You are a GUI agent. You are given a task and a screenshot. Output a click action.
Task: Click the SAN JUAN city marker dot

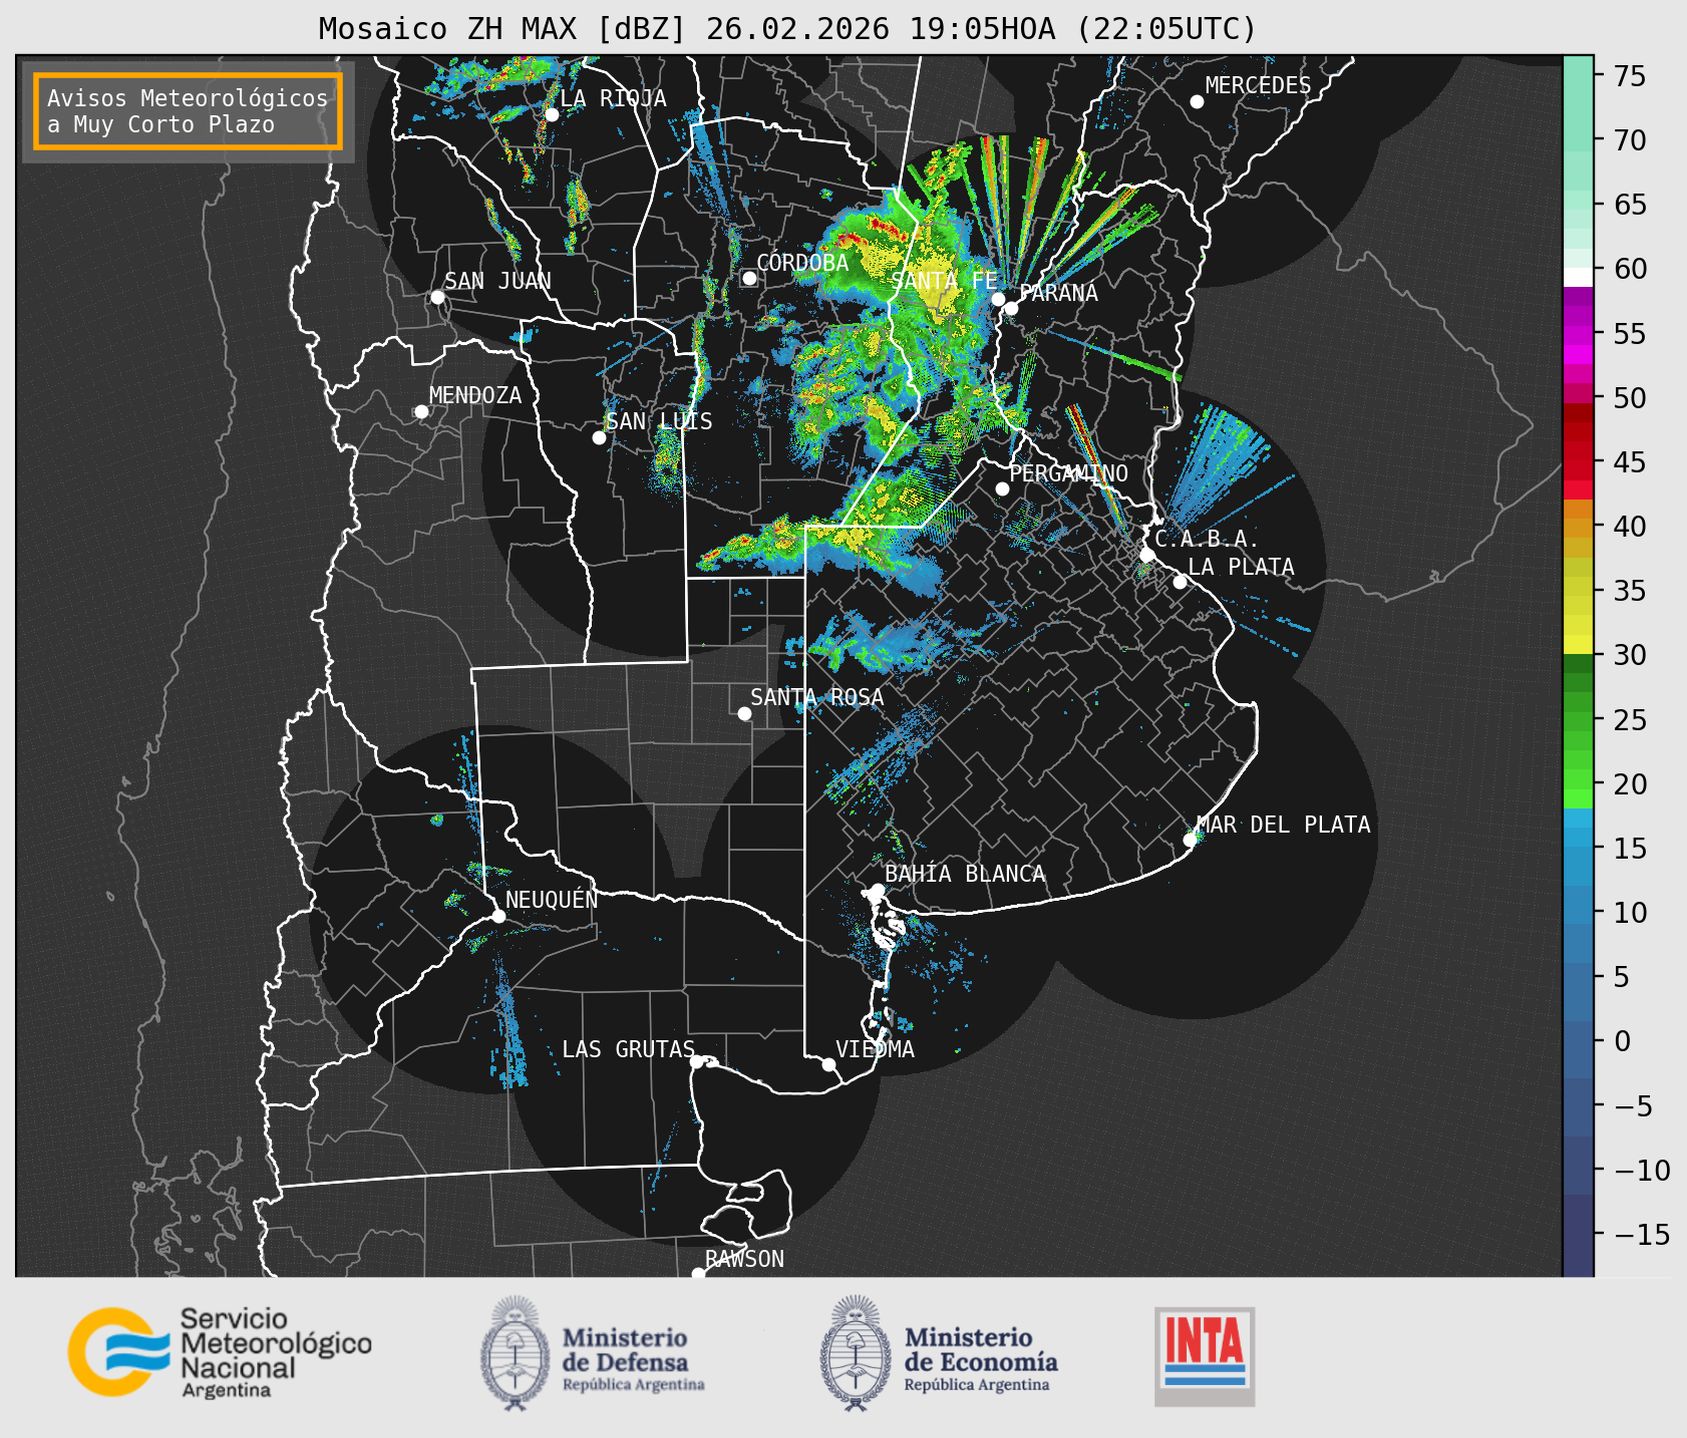tap(437, 297)
